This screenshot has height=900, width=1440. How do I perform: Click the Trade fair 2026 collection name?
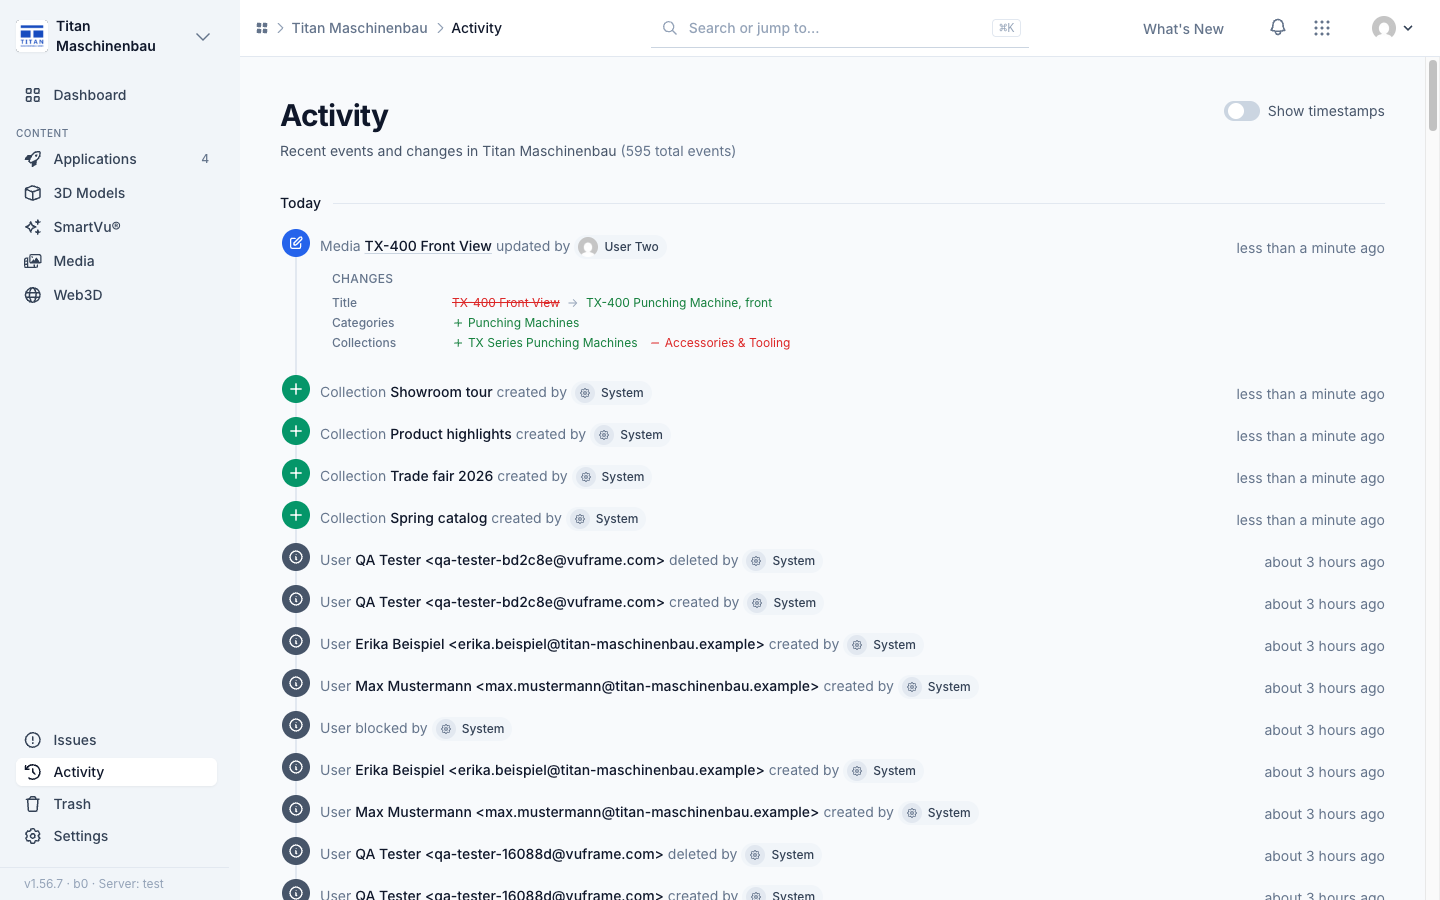tap(442, 476)
